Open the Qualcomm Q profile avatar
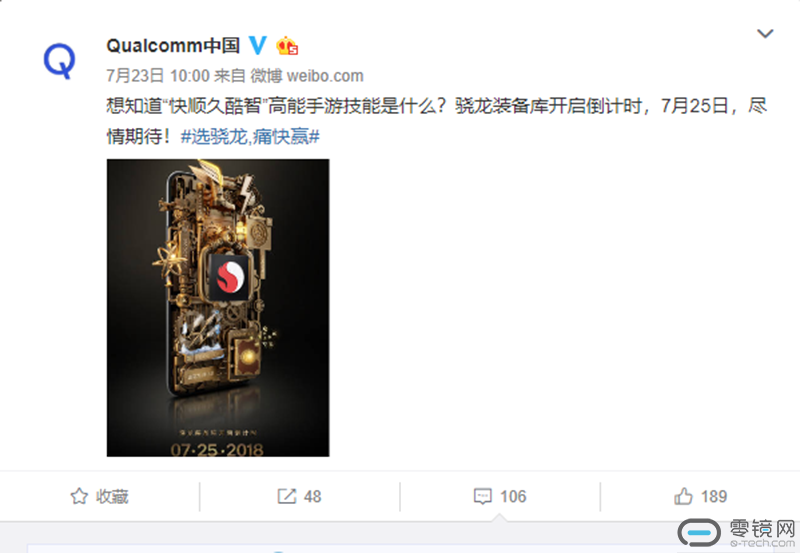The height and width of the screenshot is (553, 800). (x=60, y=61)
